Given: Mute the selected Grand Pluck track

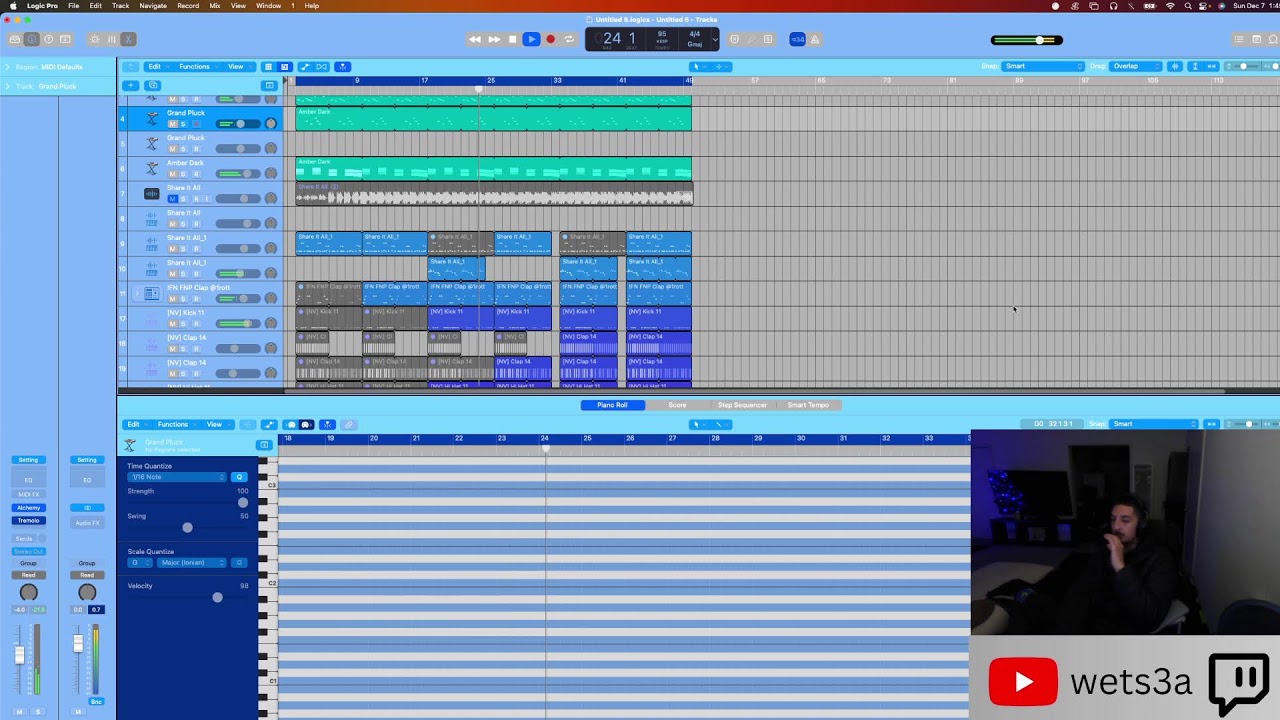Looking at the screenshot, I should 172,124.
